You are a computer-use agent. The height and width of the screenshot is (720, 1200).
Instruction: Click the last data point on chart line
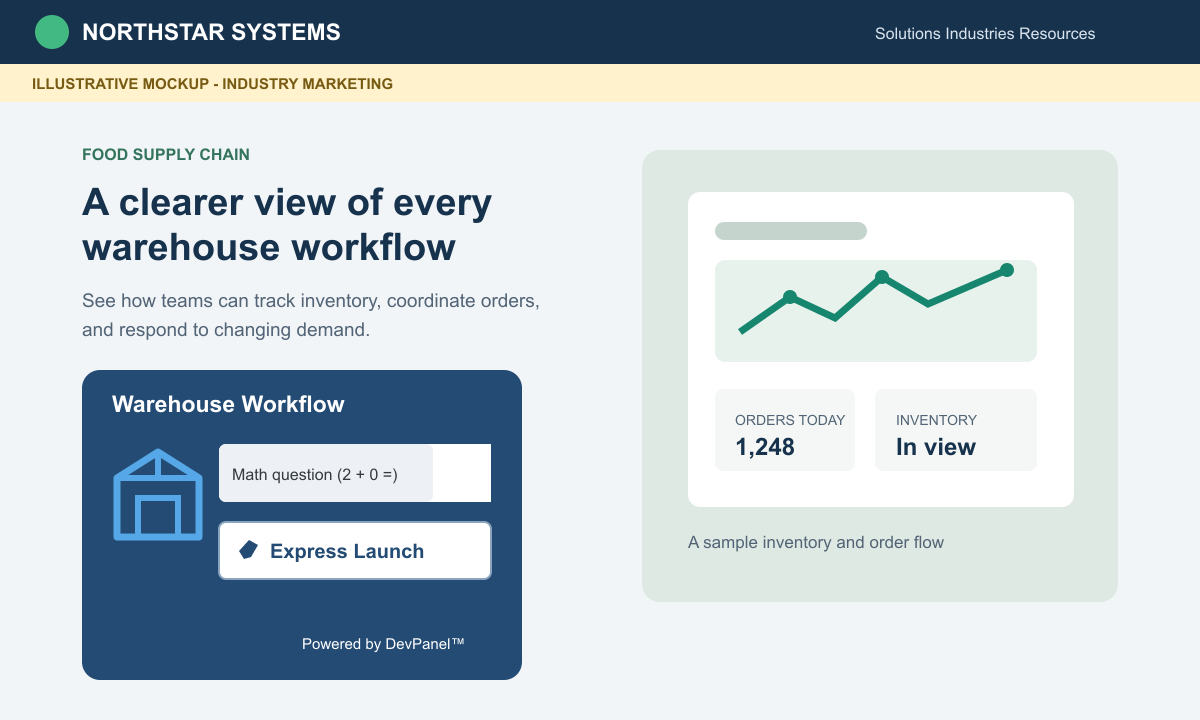point(1007,270)
